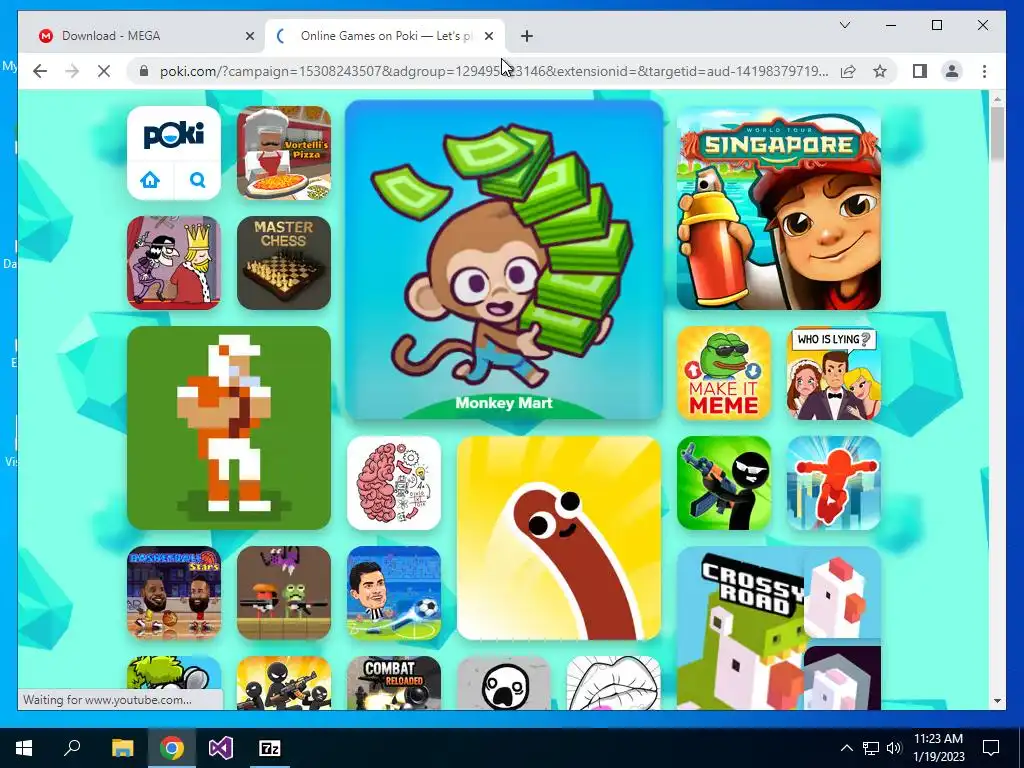Open Windows taskbar search
This screenshot has width=1024, height=768.
click(72, 748)
